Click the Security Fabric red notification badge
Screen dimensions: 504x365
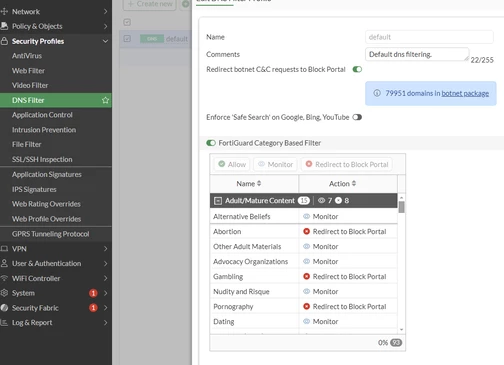click(x=93, y=308)
